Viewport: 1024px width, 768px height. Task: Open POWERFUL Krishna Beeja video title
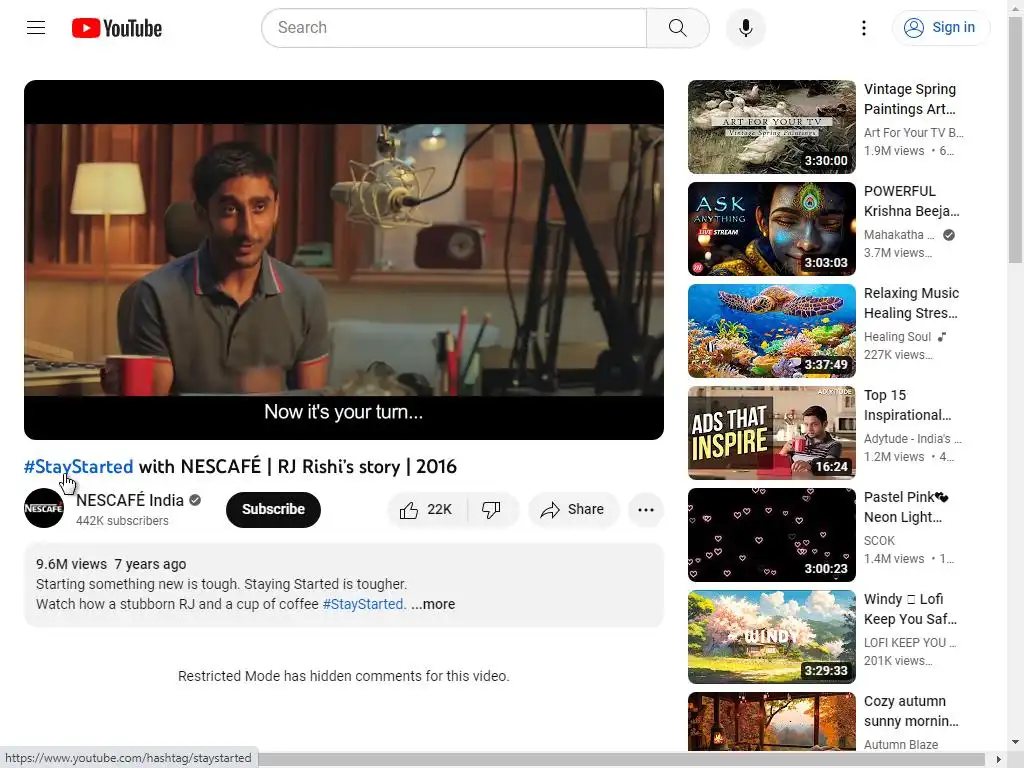tap(912, 200)
